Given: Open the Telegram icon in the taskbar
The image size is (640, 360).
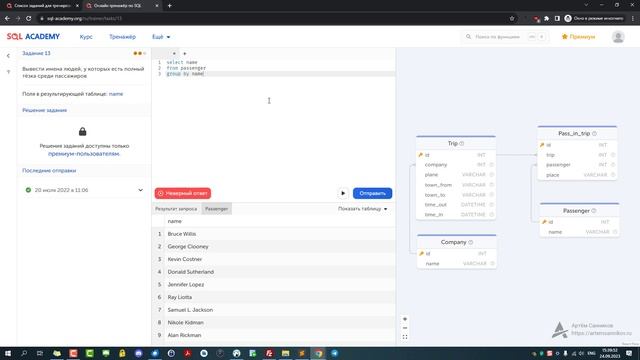Looking at the screenshot, I should coord(335,353).
